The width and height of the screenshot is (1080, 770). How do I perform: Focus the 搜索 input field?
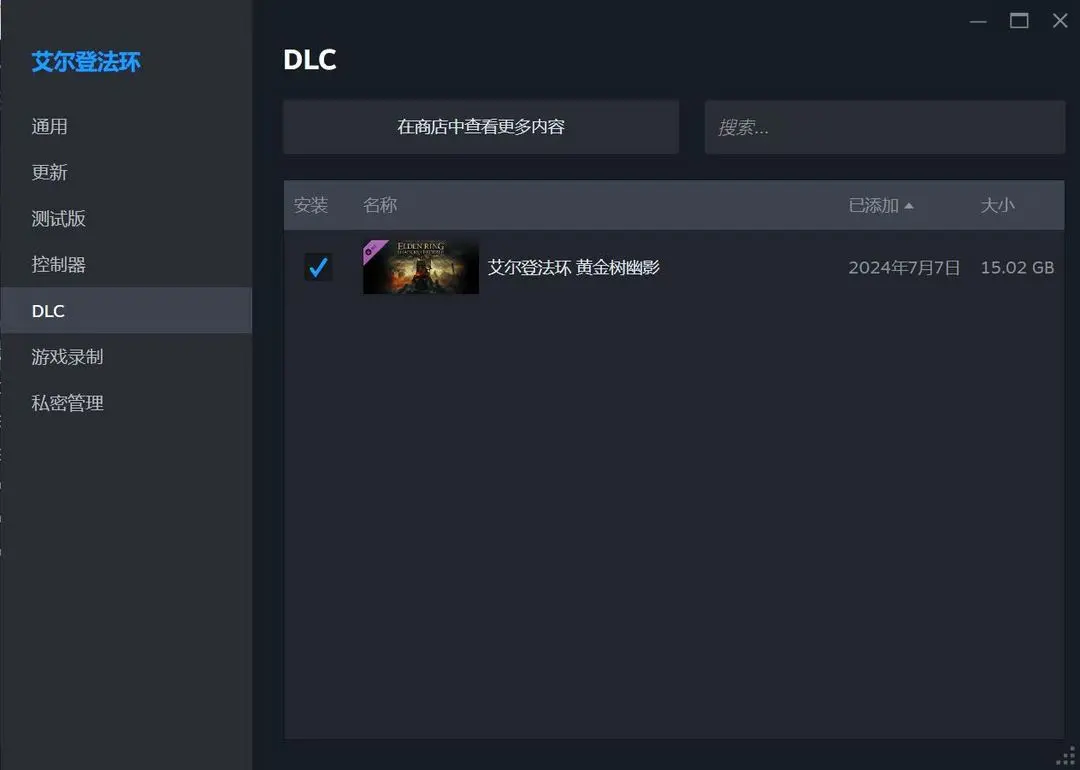click(885, 127)
